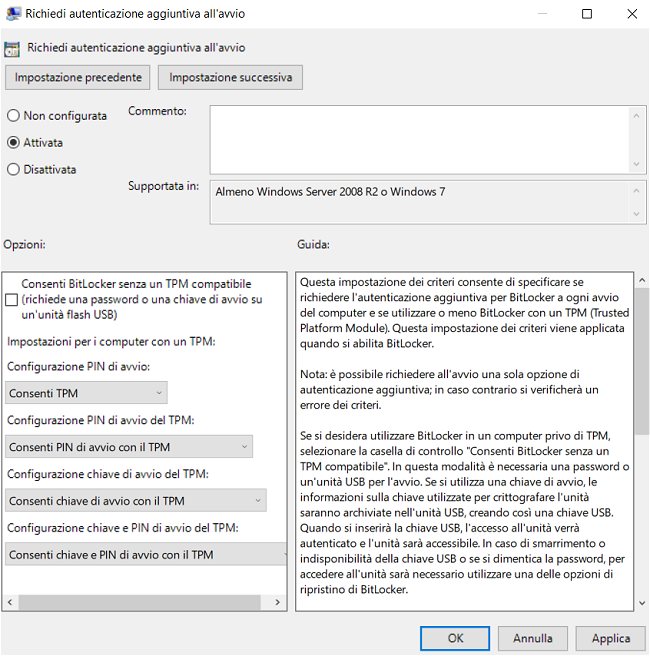Click the policy setting icon beside the header

[12, 48]
